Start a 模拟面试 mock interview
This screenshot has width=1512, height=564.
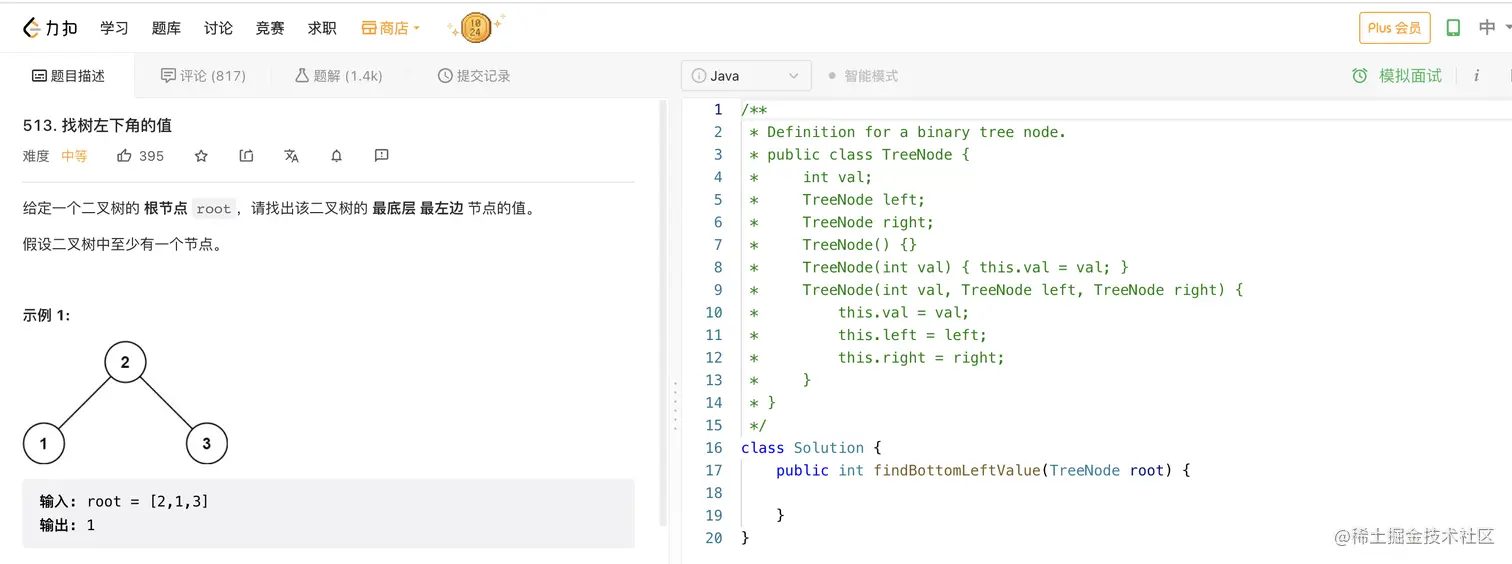point(1397,76)
